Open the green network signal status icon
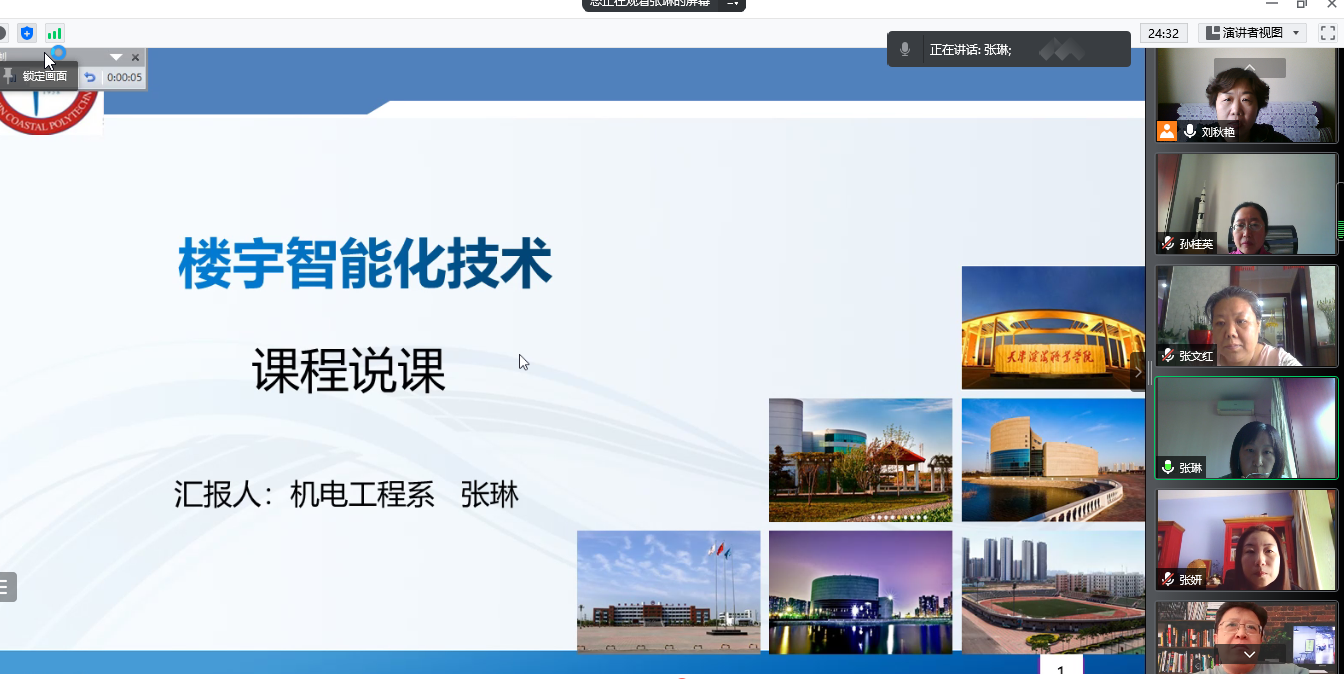1344x679 pixels. (x=54, y=33)
